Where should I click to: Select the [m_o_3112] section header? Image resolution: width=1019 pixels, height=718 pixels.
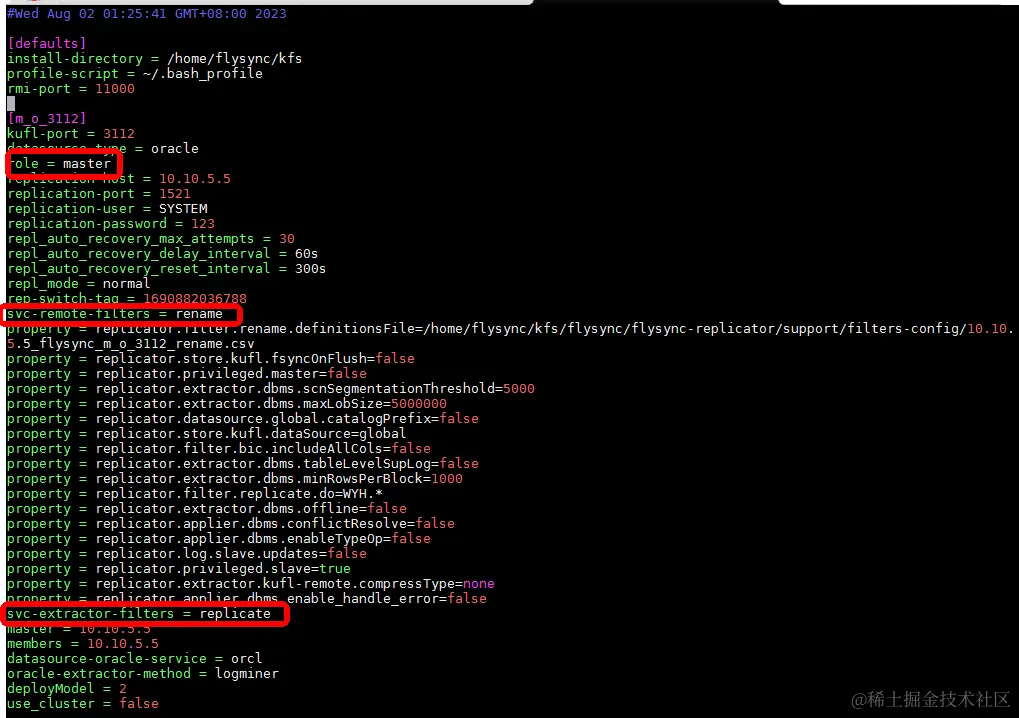point(46,118)
